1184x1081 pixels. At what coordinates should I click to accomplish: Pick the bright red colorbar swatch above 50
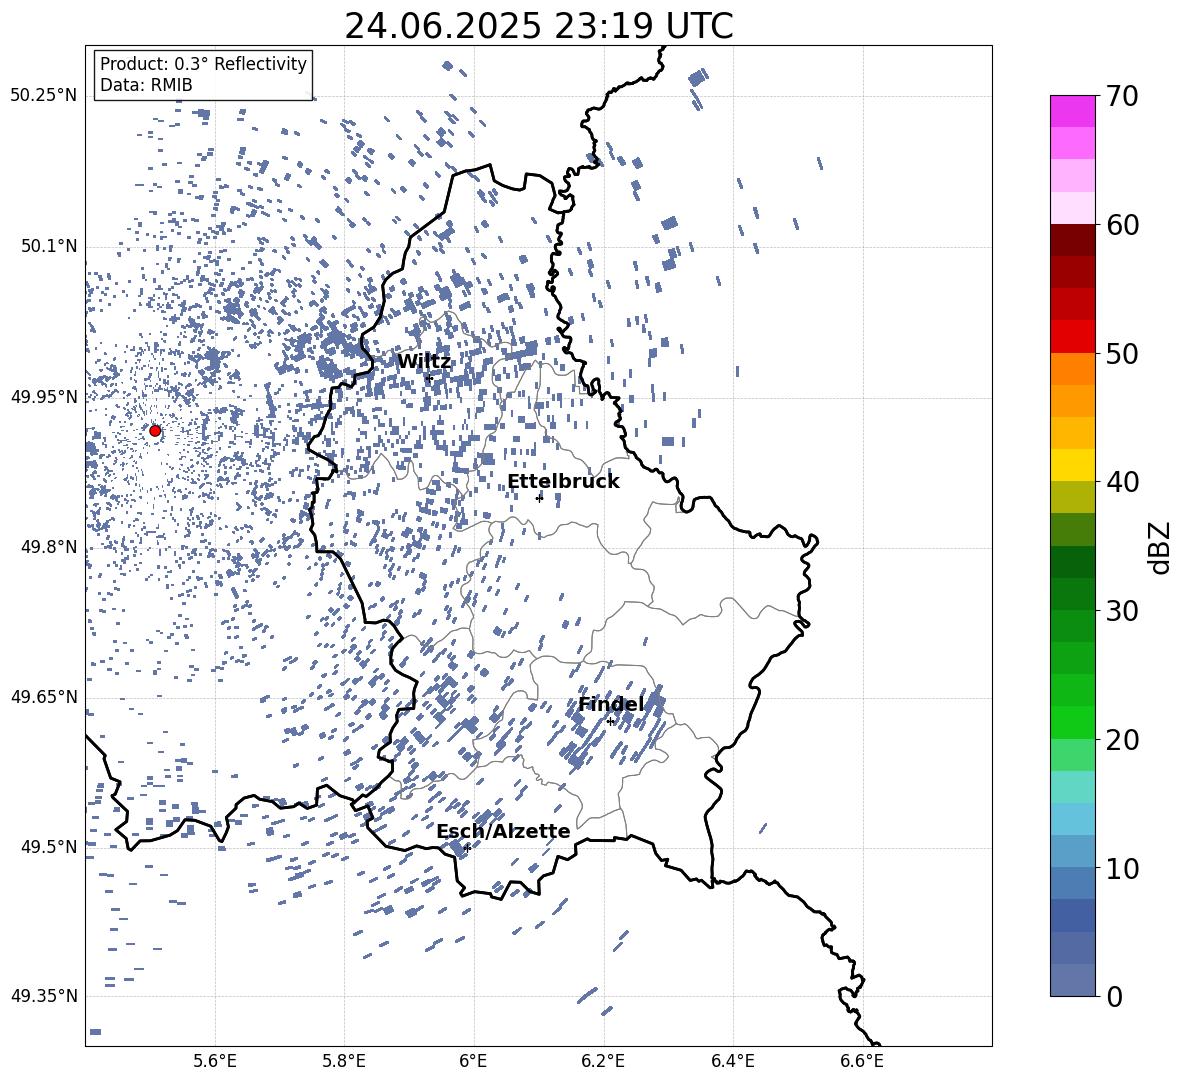(x=1072, y=337)
